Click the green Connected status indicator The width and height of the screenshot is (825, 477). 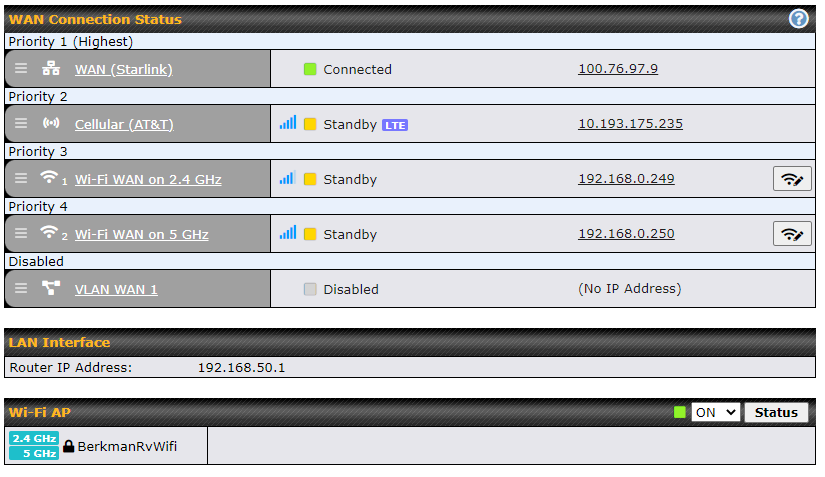[x=310, y=69]
